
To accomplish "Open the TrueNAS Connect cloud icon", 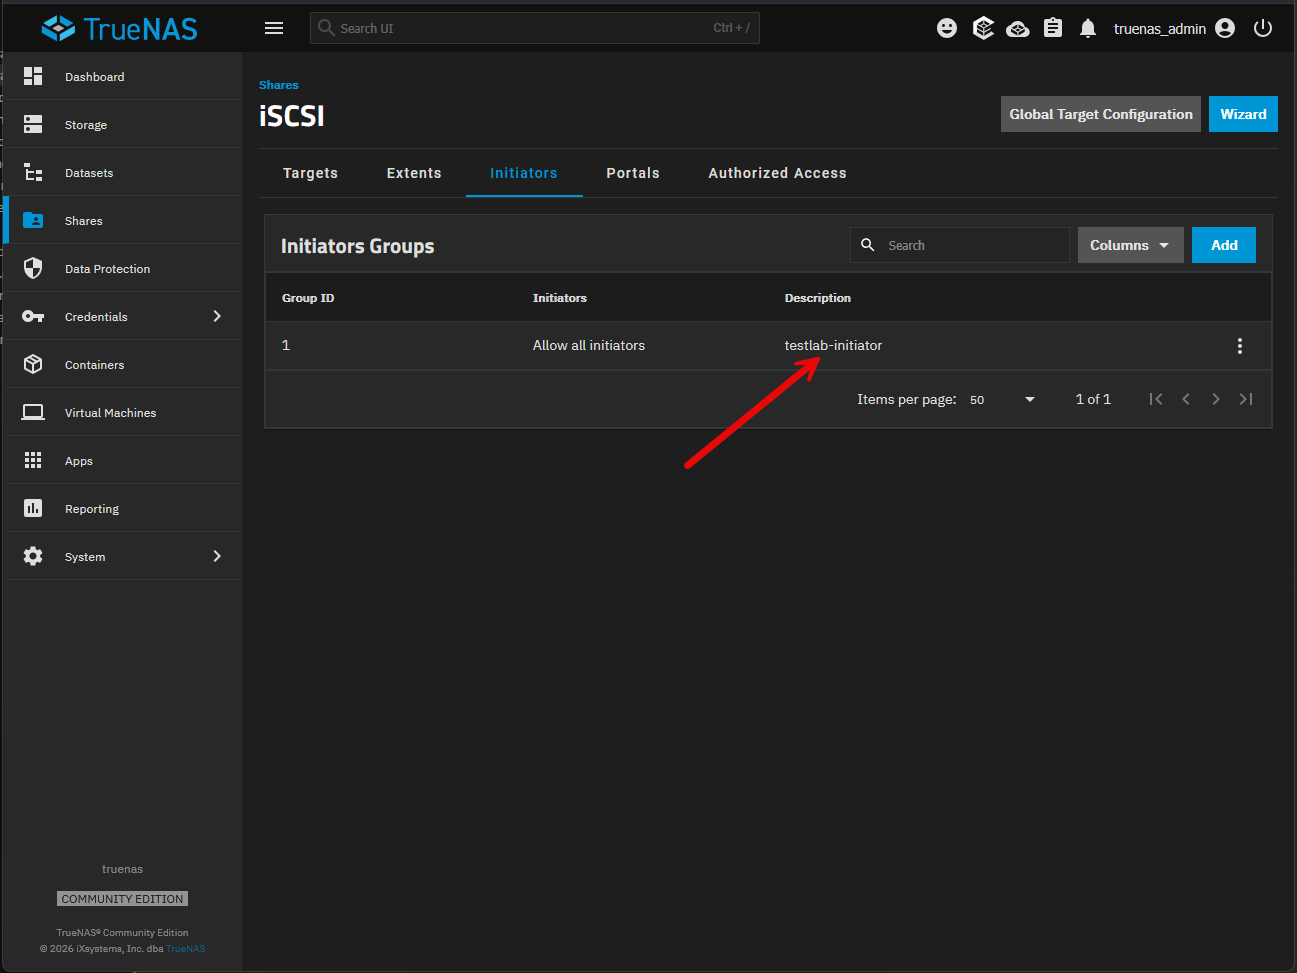I will click(x=1018, y=28).
